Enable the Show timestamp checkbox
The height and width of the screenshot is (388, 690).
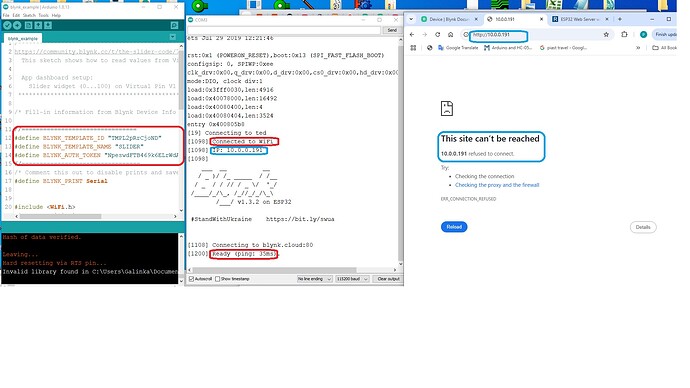click(217, 279)
